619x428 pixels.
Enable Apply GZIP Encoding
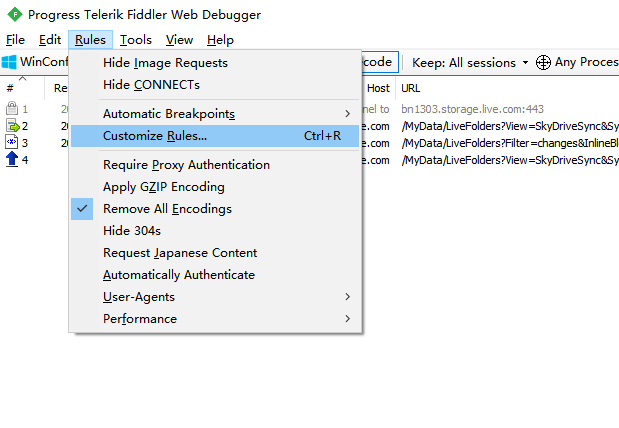click(215, 186)
